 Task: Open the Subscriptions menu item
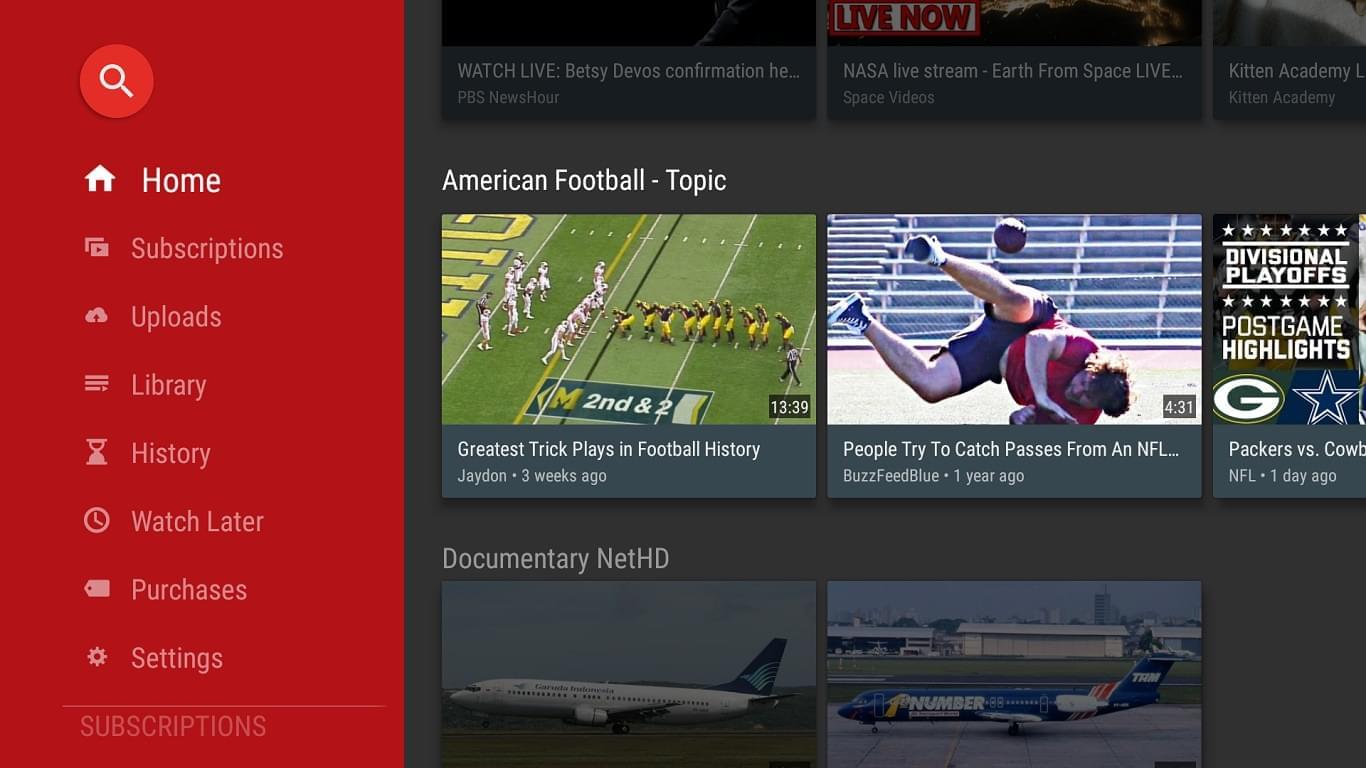tap(207, 249)
